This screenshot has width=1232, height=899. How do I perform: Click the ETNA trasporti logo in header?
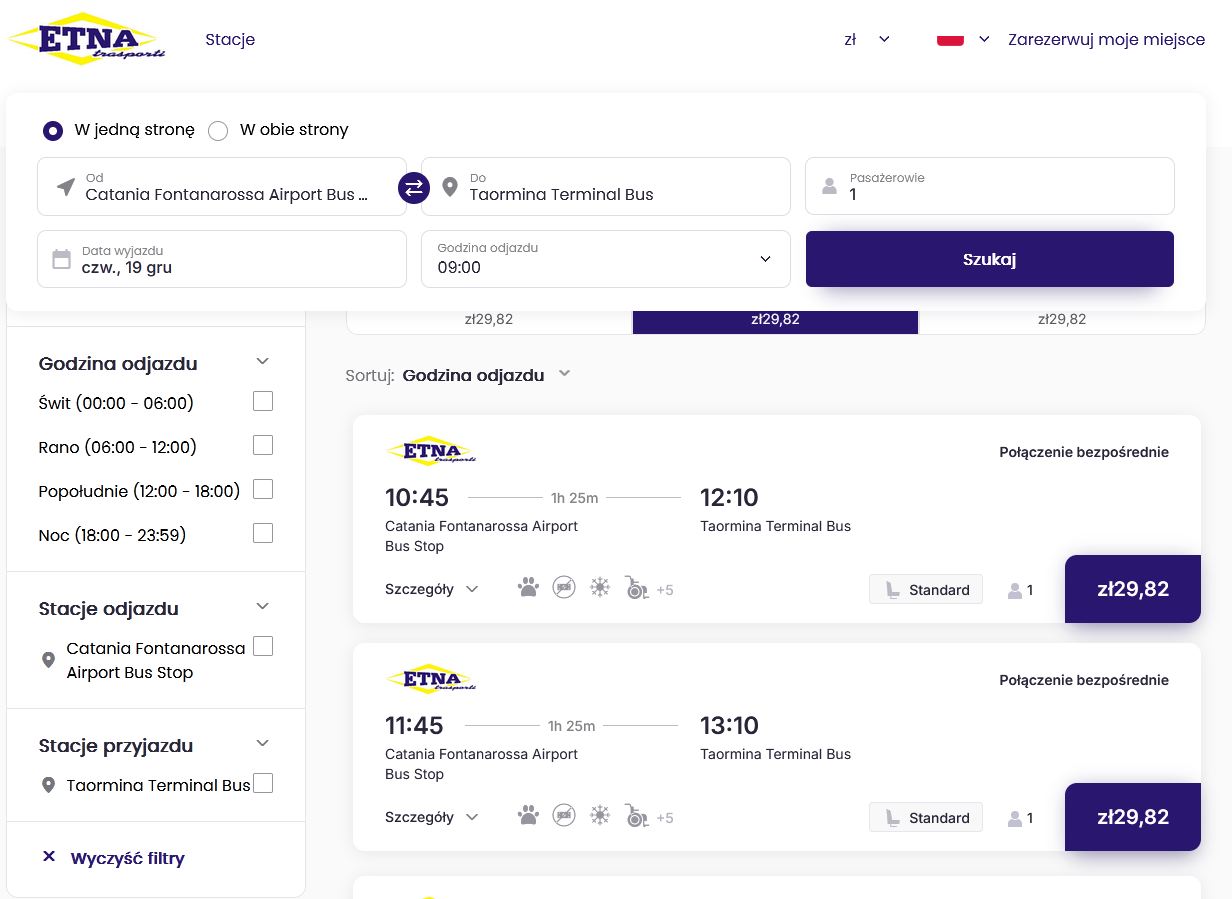(x=87, y=40)
